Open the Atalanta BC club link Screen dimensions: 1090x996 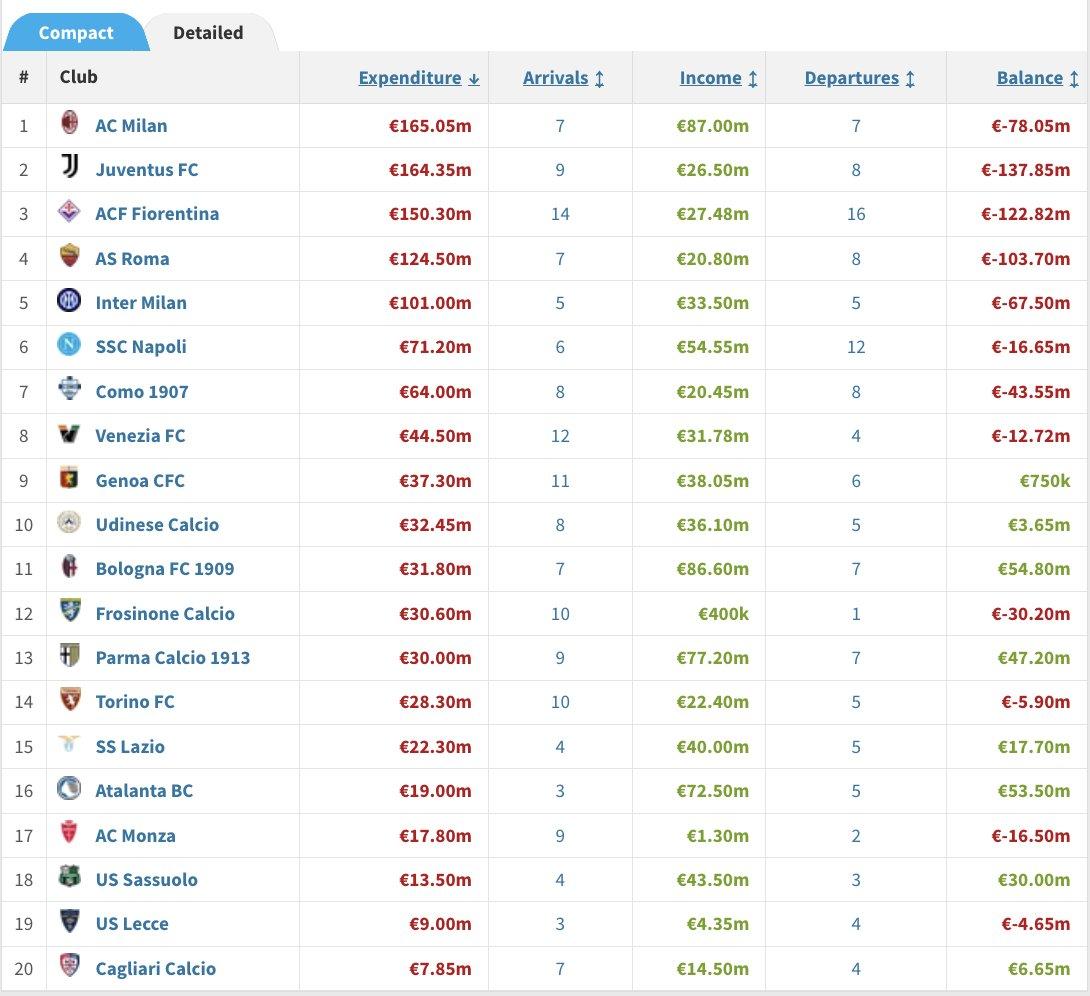144,791
